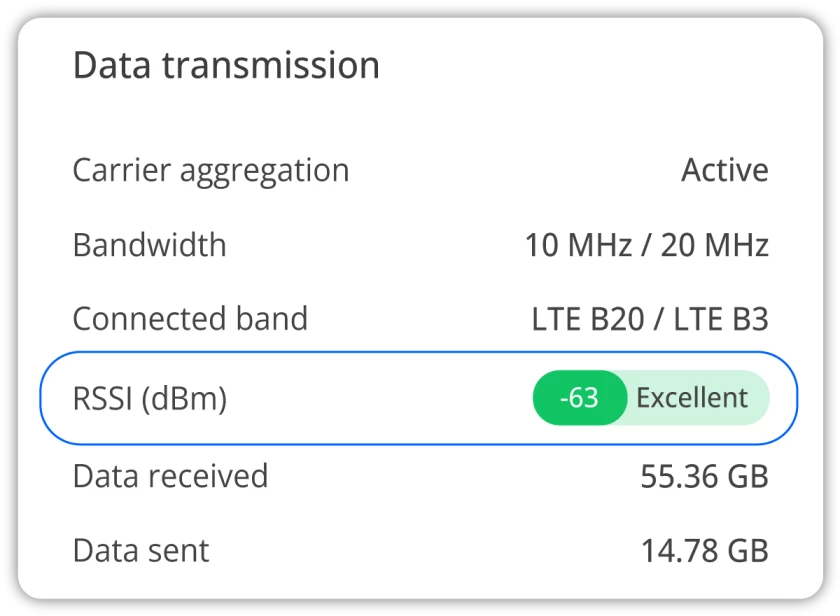This screenshot has width=840, height=616.
Task: Click the slash between the LTE bands
Action: [657, 320]
